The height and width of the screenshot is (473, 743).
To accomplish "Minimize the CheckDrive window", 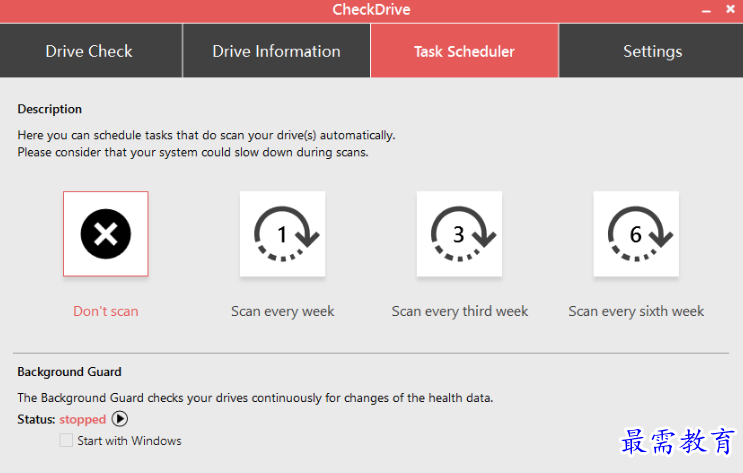I will tap(706, 10).
